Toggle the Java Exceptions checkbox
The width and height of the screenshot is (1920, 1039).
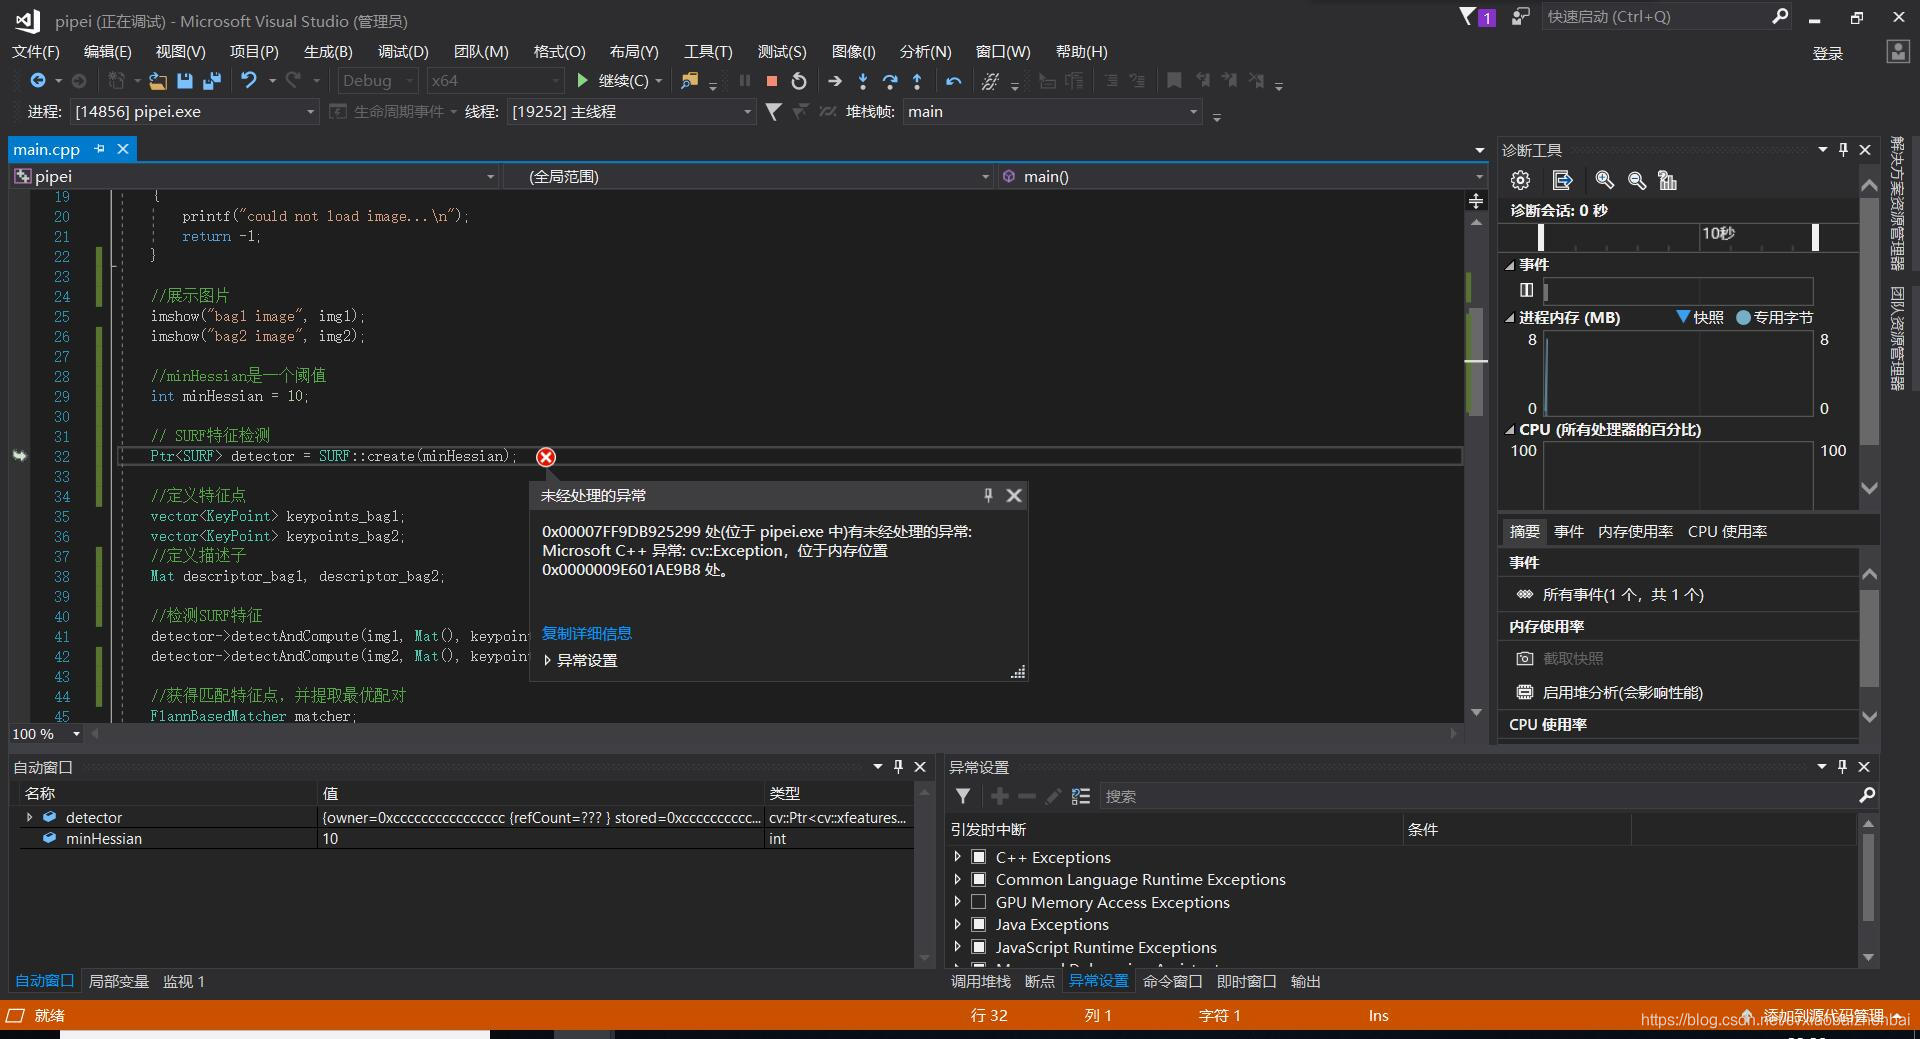click(x=979, y=924)
